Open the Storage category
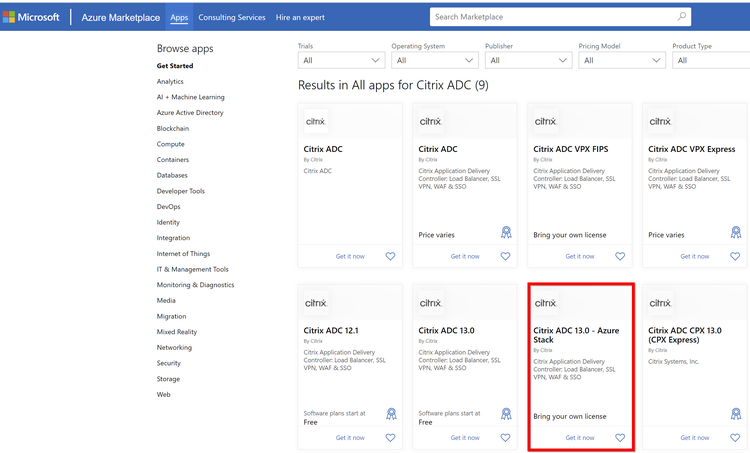 click(x=168, y=379)
